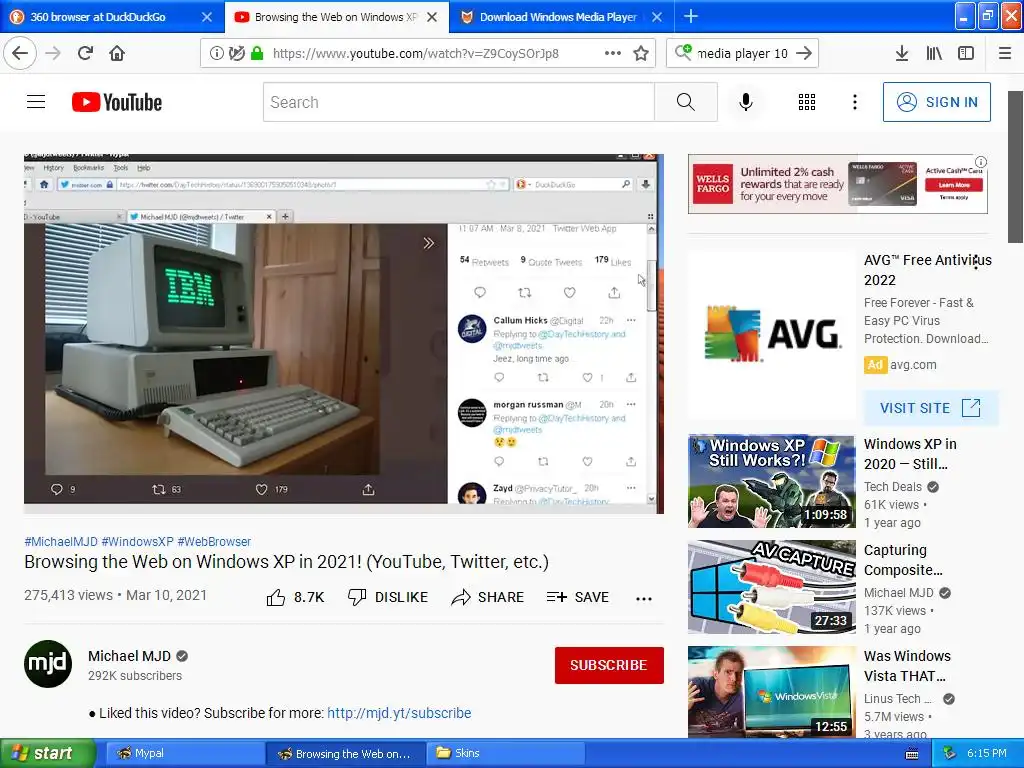Open the YouTube guide hamburger menu
This screenshot has height=768, width=1024.
tap(36, 102)
